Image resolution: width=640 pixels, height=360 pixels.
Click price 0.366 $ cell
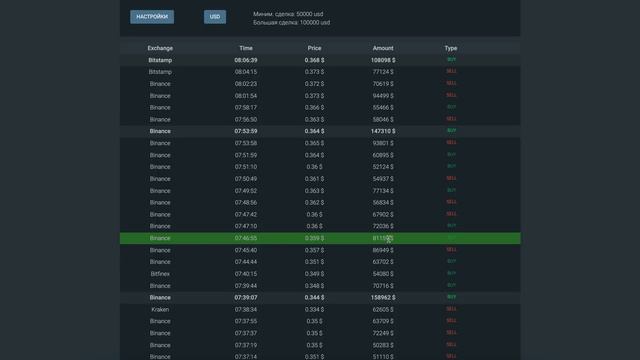[314, 108]
